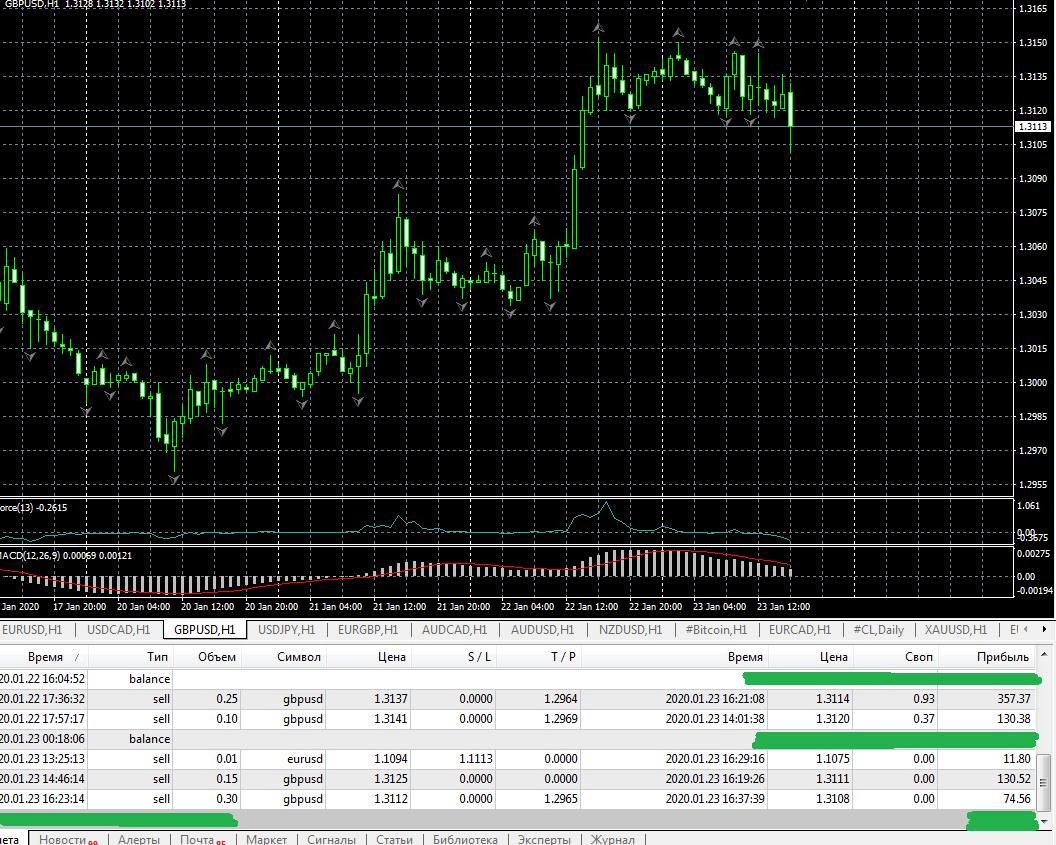Show the AUDCAD,H1 chart tab
Viewport: 1056px width, 845px height.
pyautogui.click(x=454, y=630)
